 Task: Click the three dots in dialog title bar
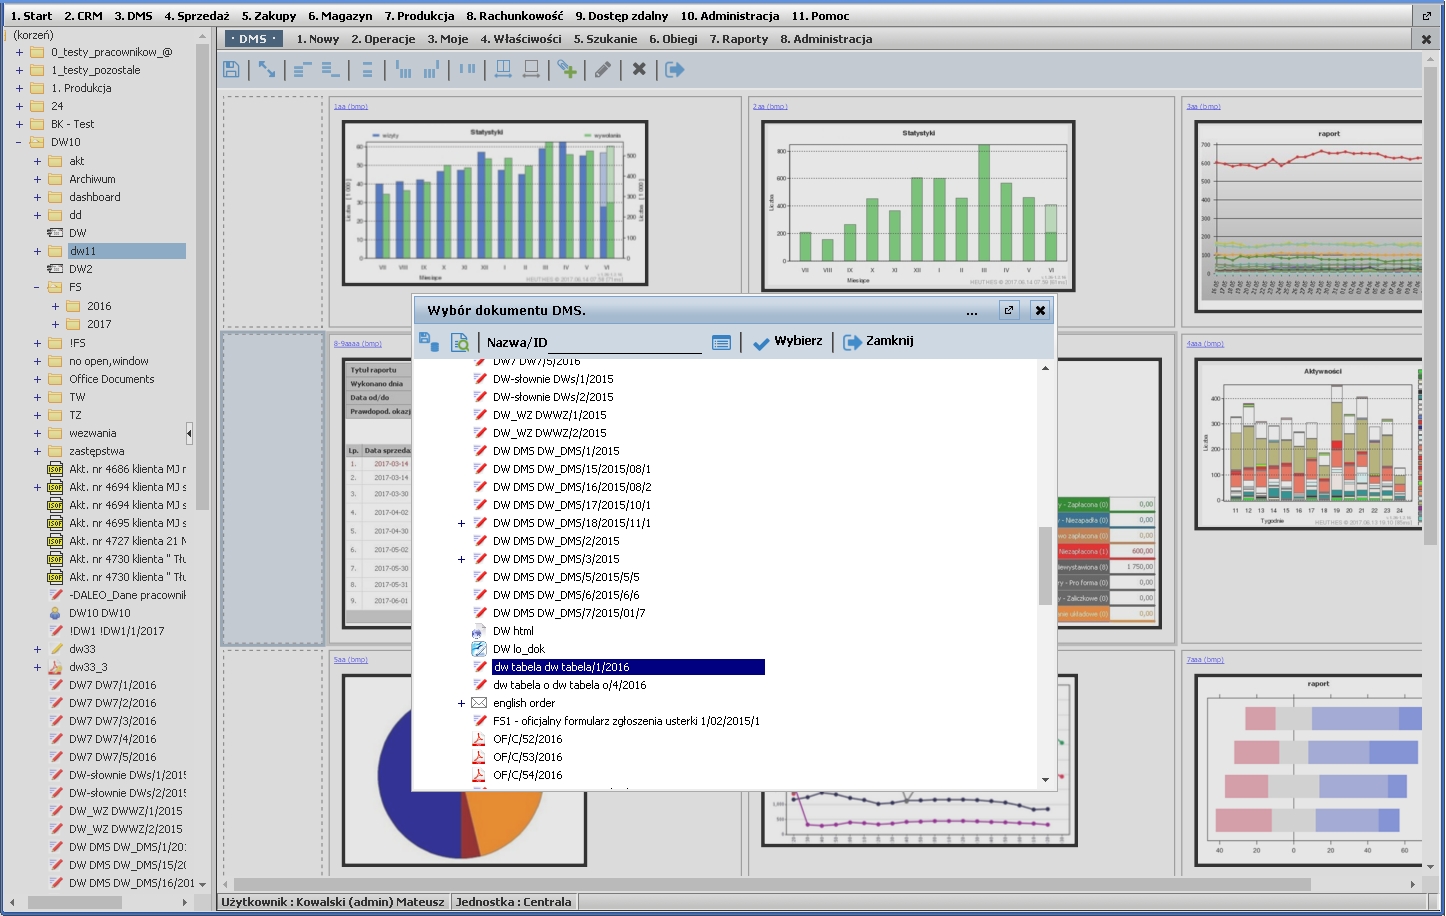[x=972, y=312]
